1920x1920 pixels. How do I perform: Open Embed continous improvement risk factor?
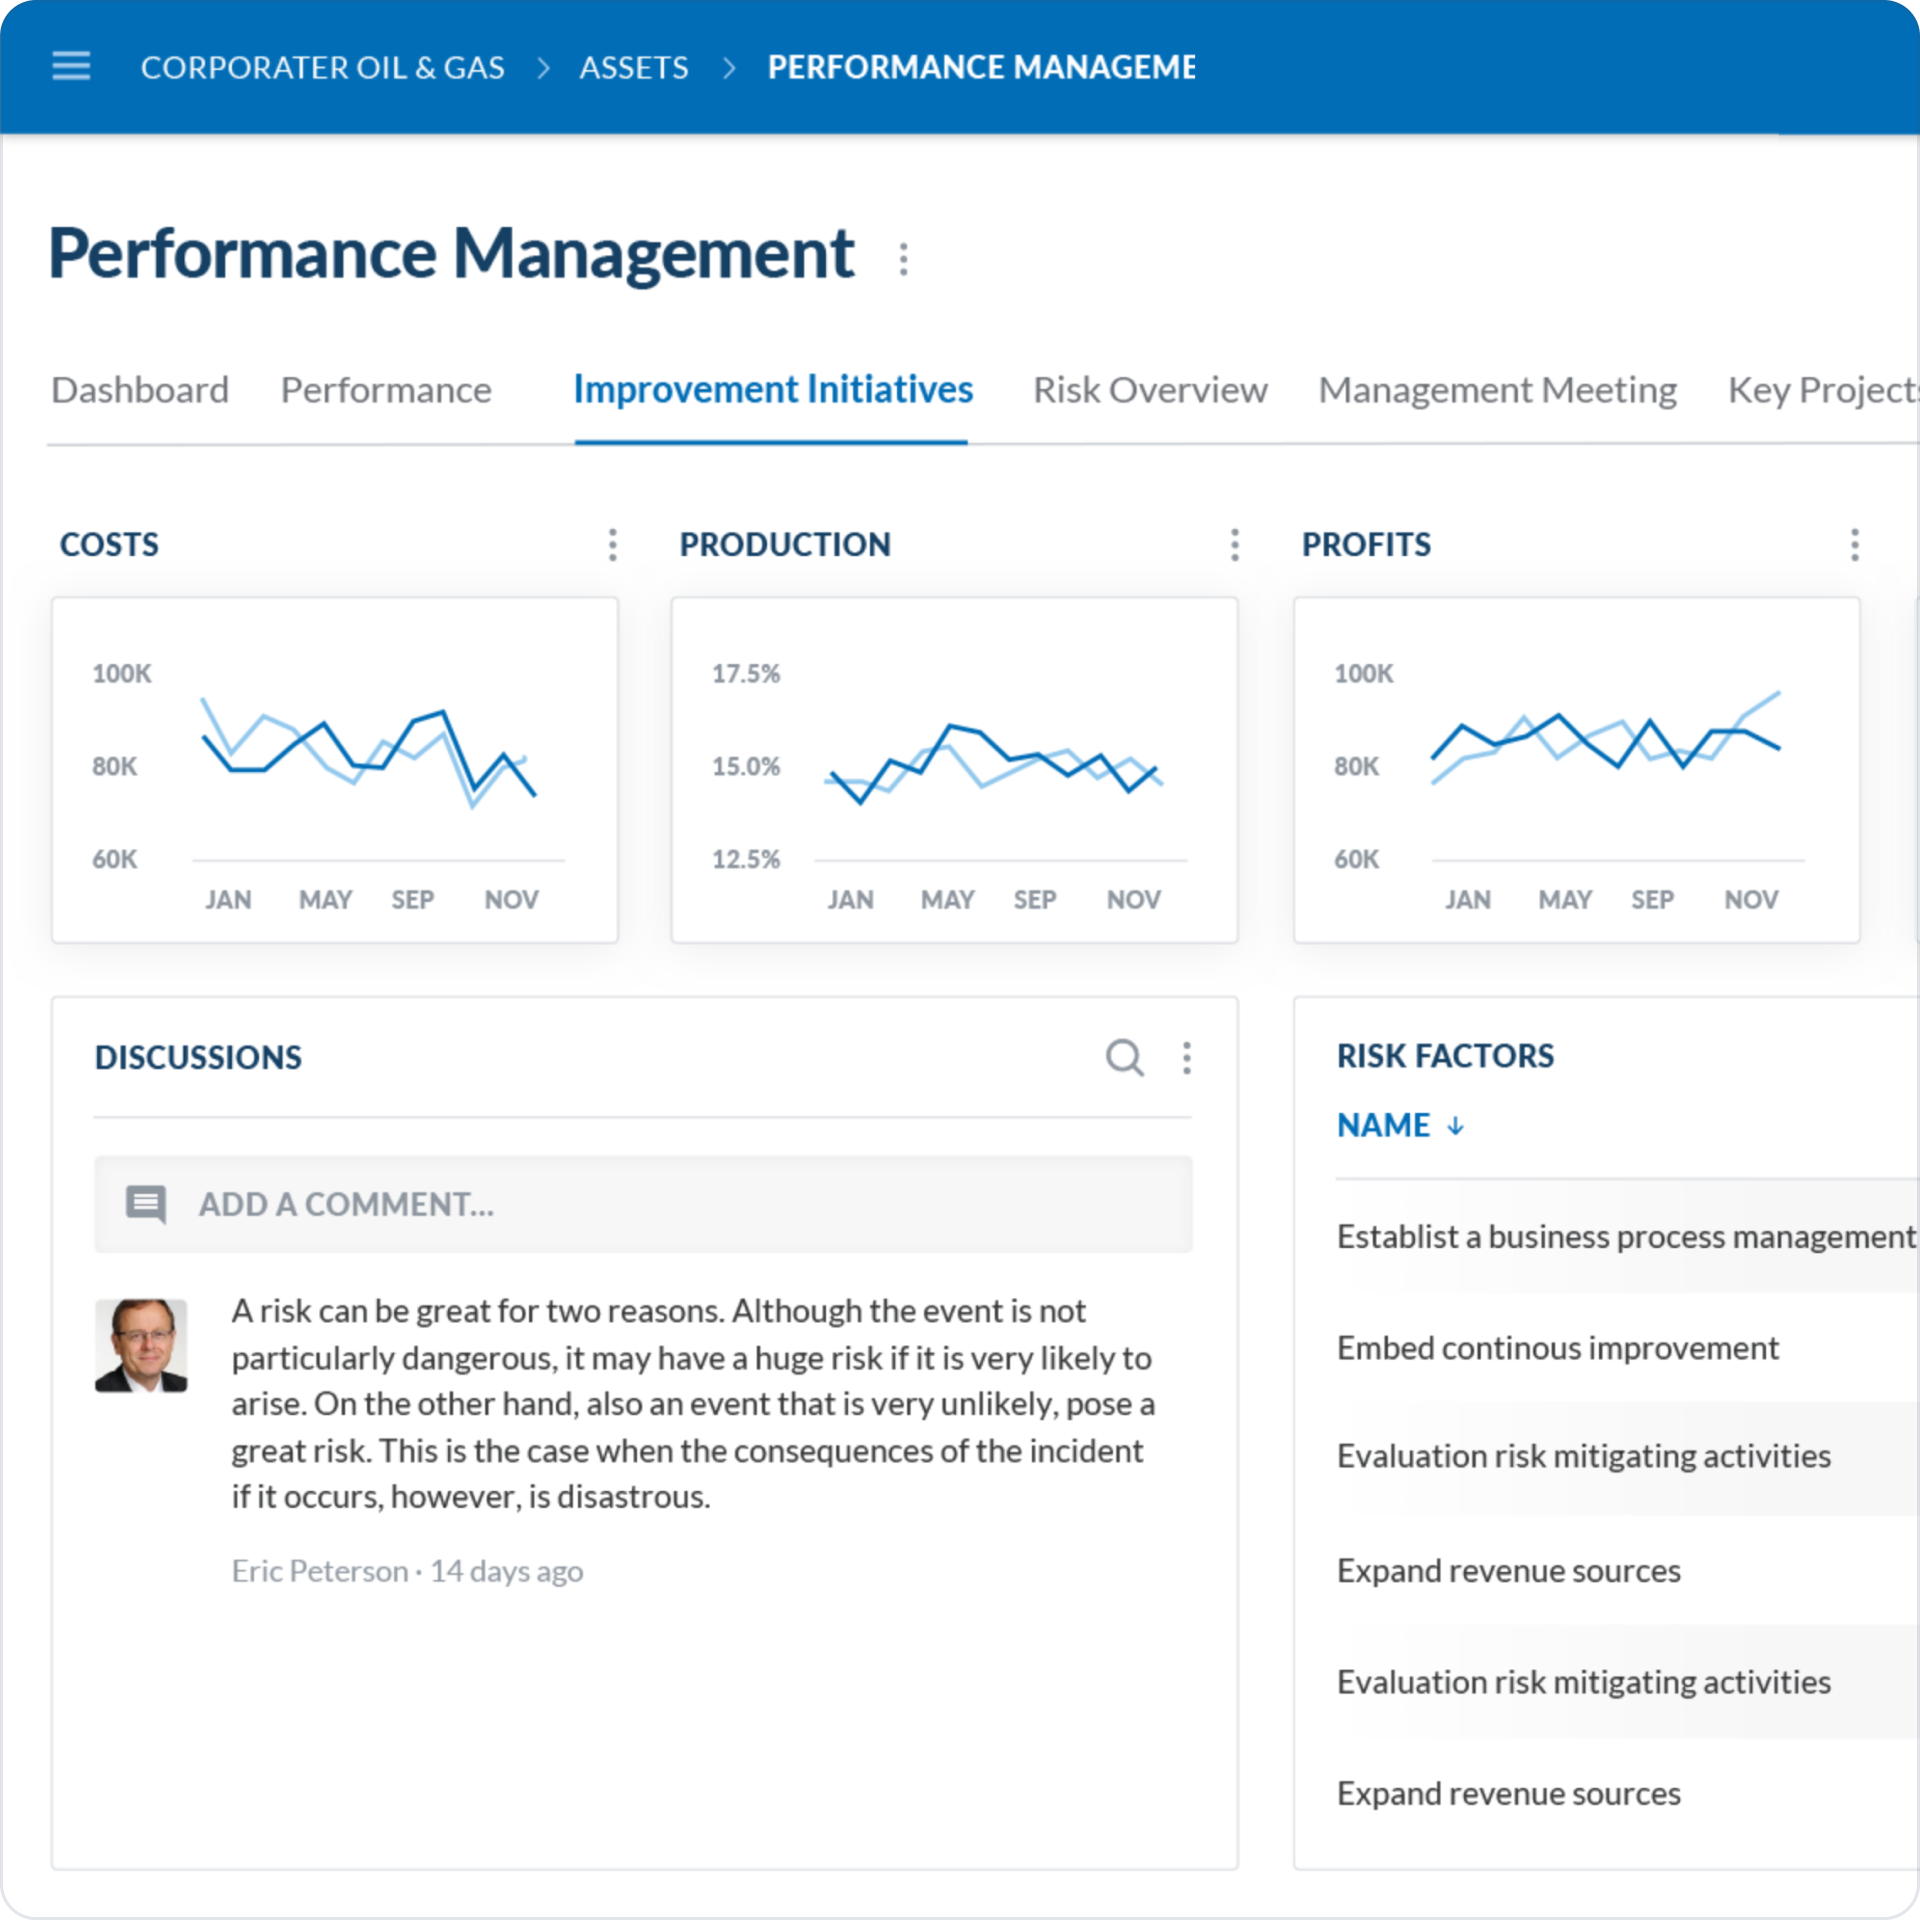[1556, 1348]
